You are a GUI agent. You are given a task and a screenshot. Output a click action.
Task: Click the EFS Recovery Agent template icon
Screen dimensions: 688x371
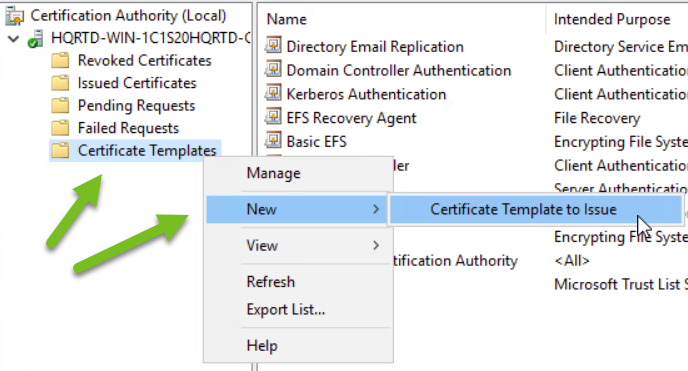[x=273, y=116]
